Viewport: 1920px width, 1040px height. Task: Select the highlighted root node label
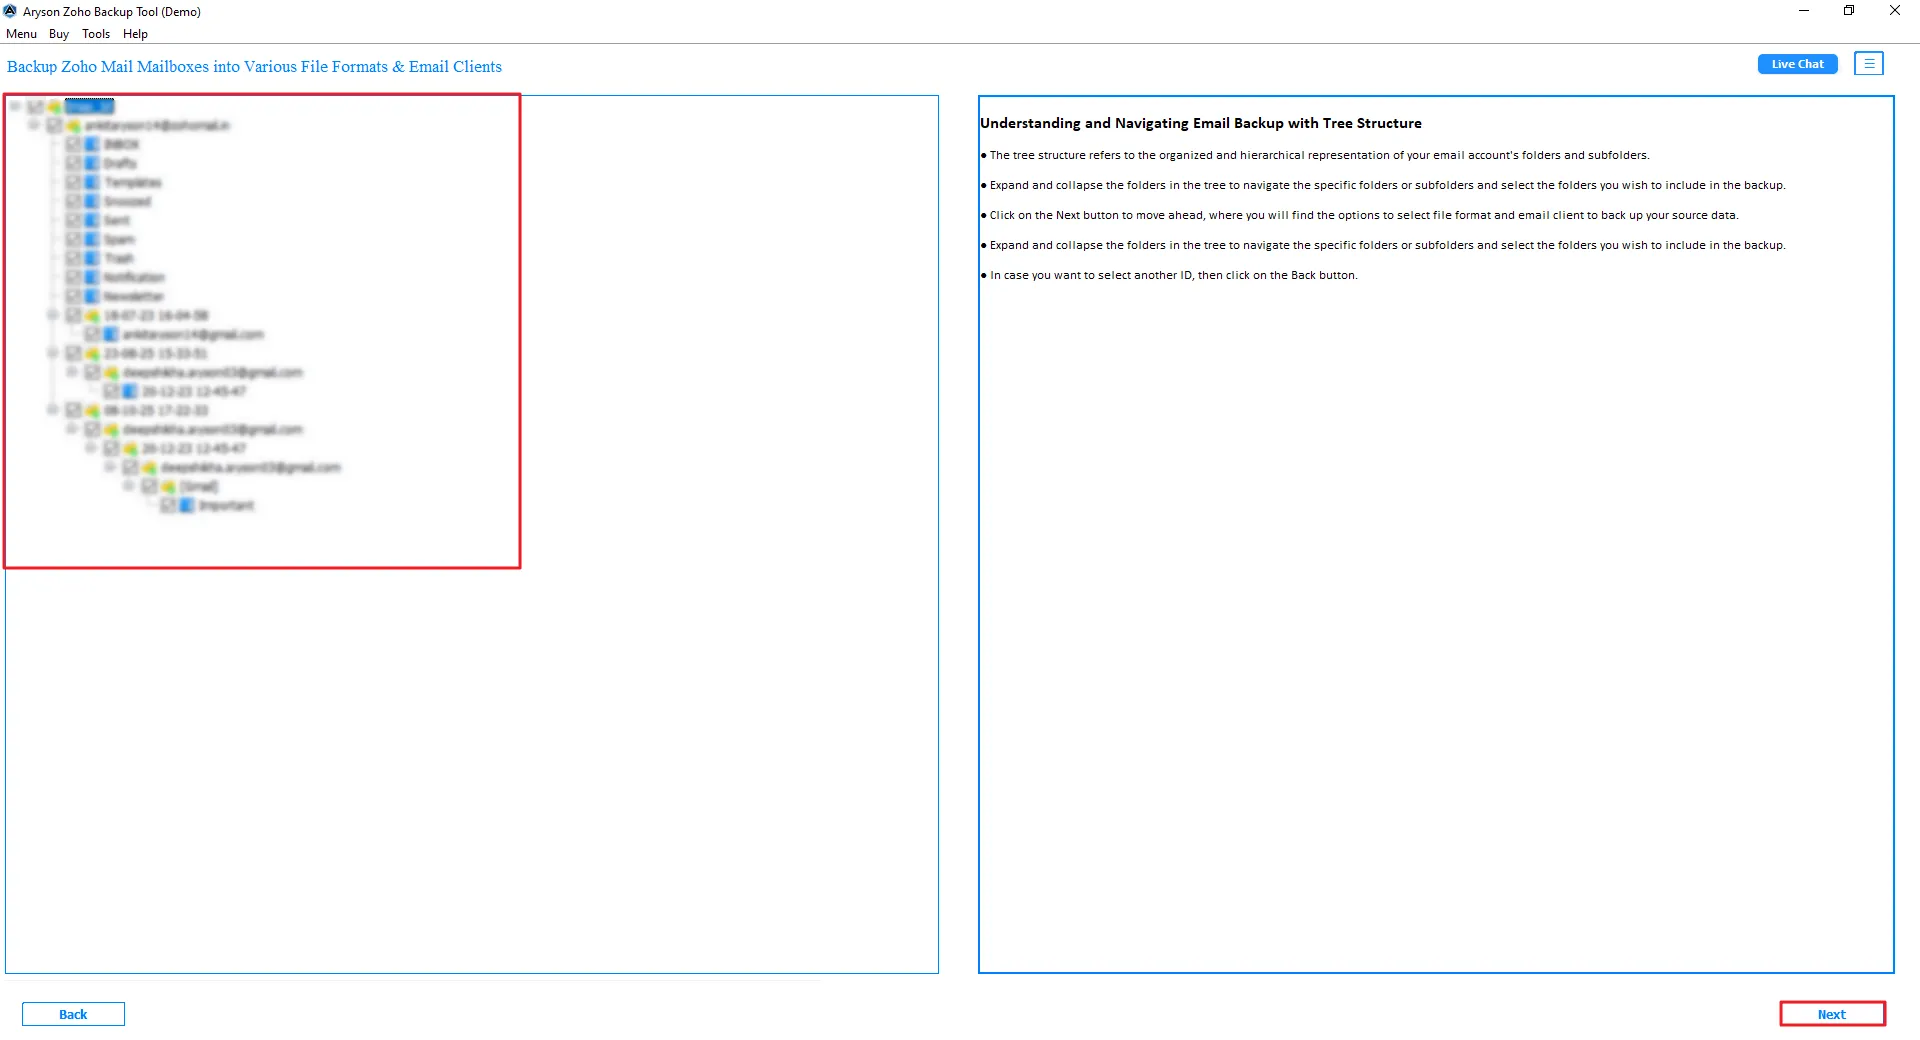click(x=89, y=106)
